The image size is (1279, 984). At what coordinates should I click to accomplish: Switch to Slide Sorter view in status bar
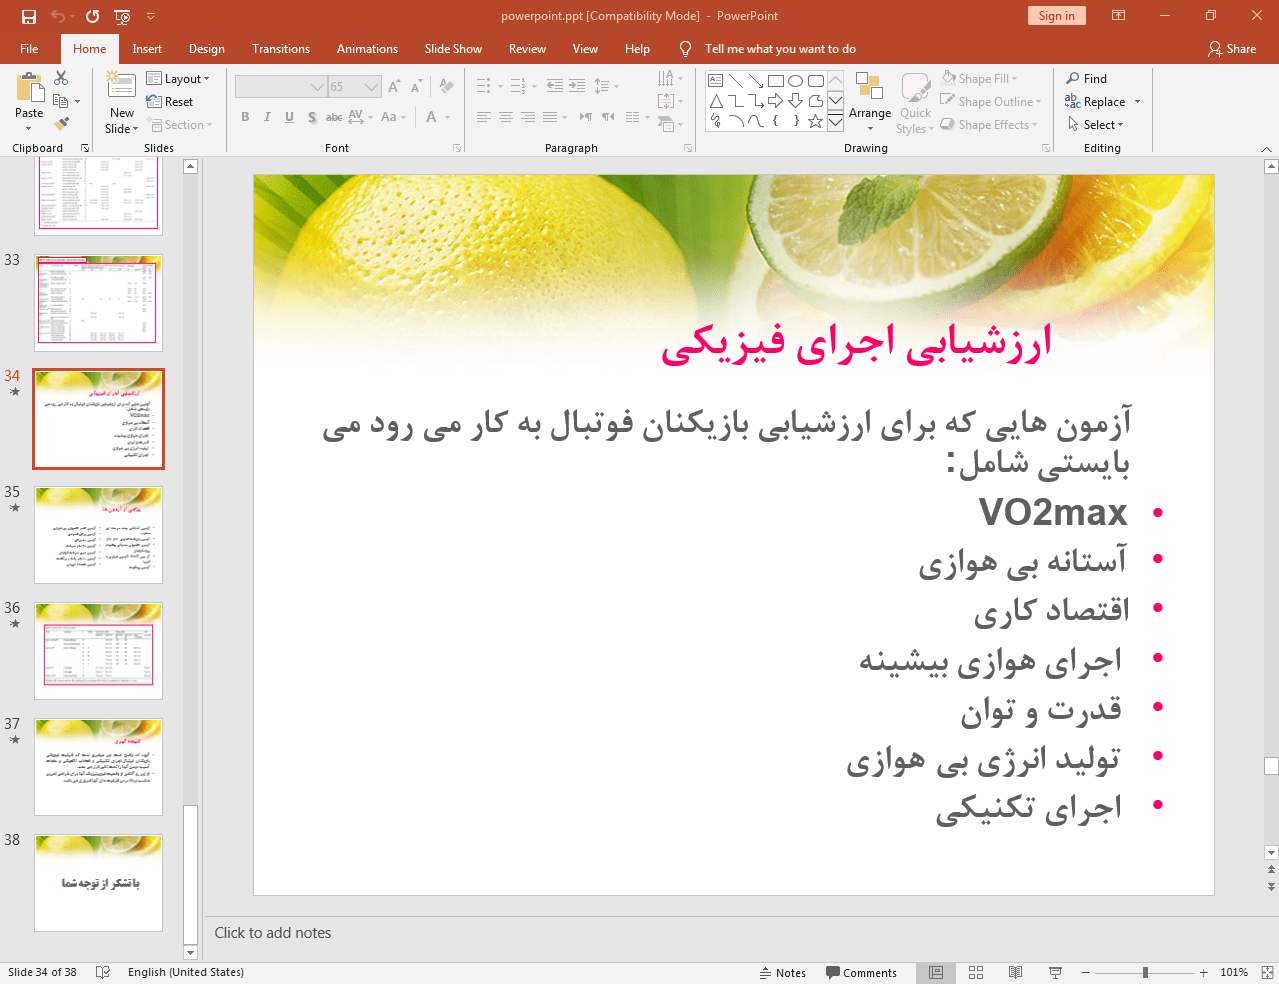coord(975,971)
